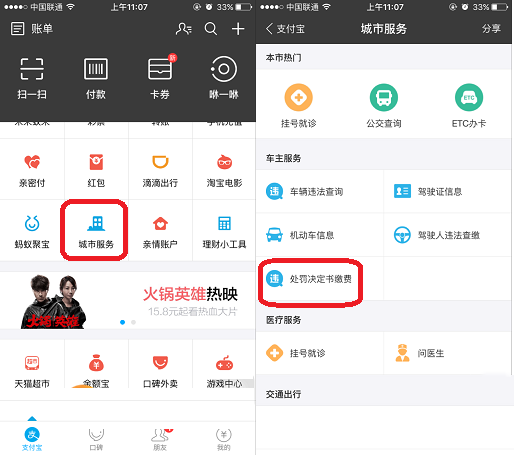The width and height of the screenshot is (514, 455).
Task: Open 口碑外卖 food delivery
Action: (160, 371)
